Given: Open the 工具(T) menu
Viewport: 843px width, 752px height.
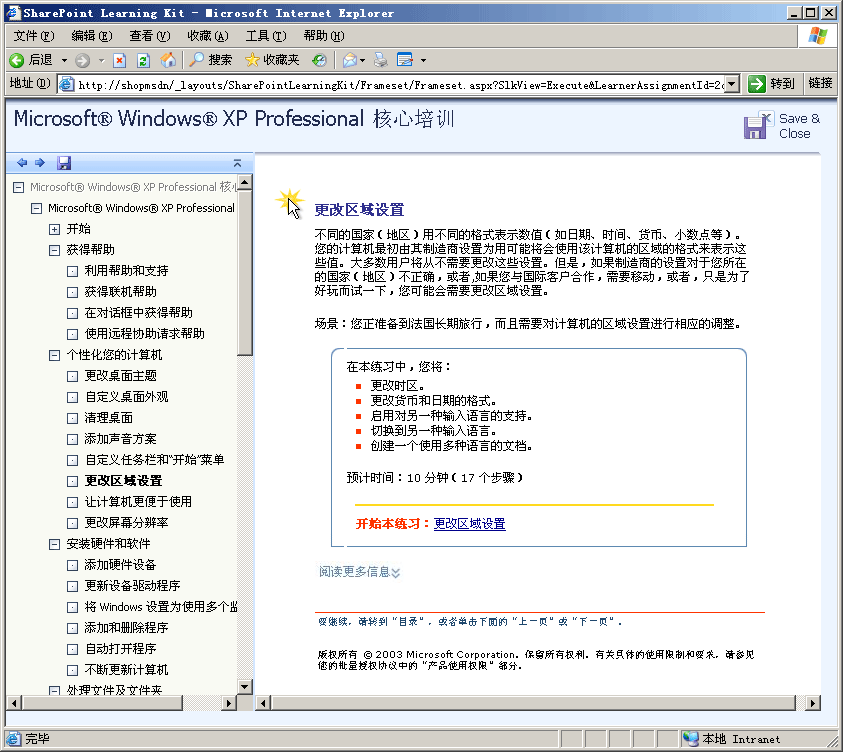Looking at the screenshot, I should pyautogui.click(x=266, y=36).
